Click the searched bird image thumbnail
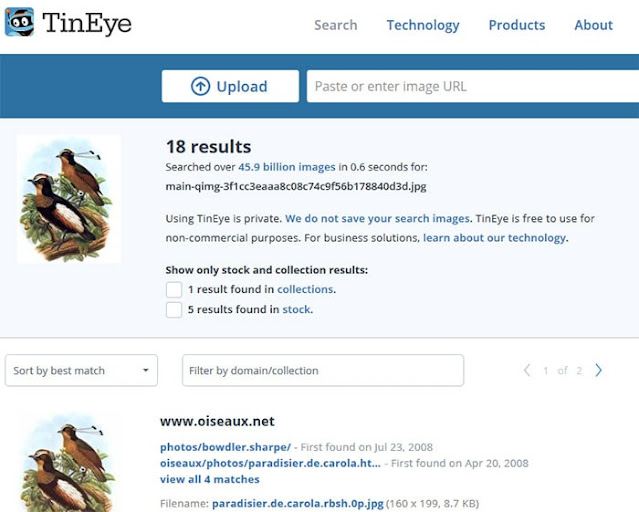 pos(69,199)
